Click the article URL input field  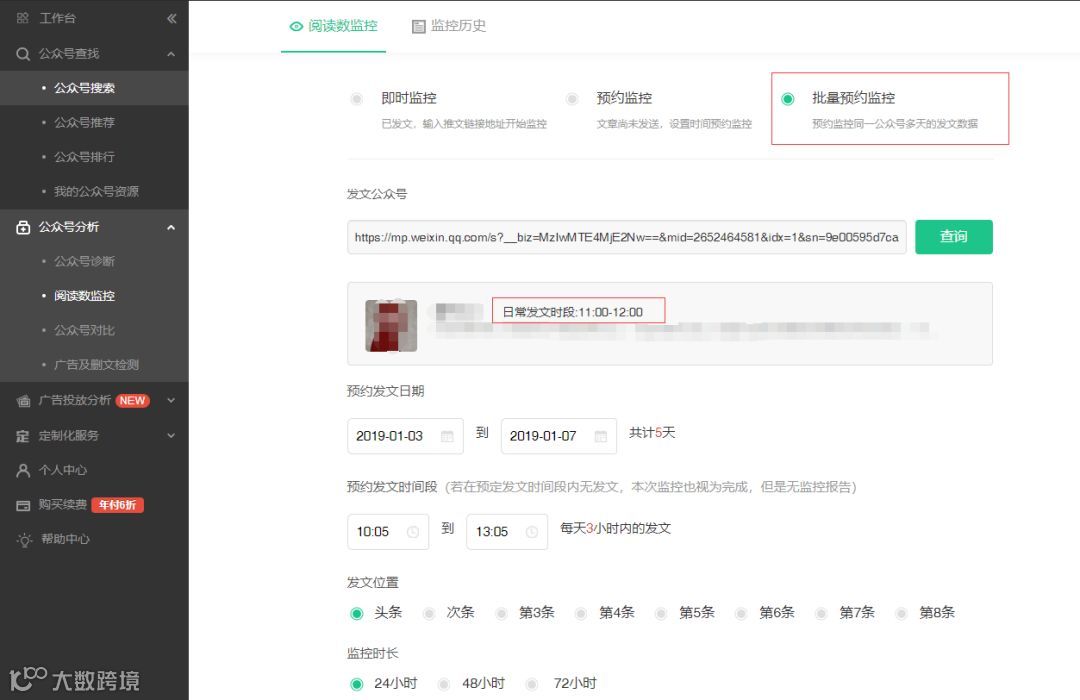627,237
